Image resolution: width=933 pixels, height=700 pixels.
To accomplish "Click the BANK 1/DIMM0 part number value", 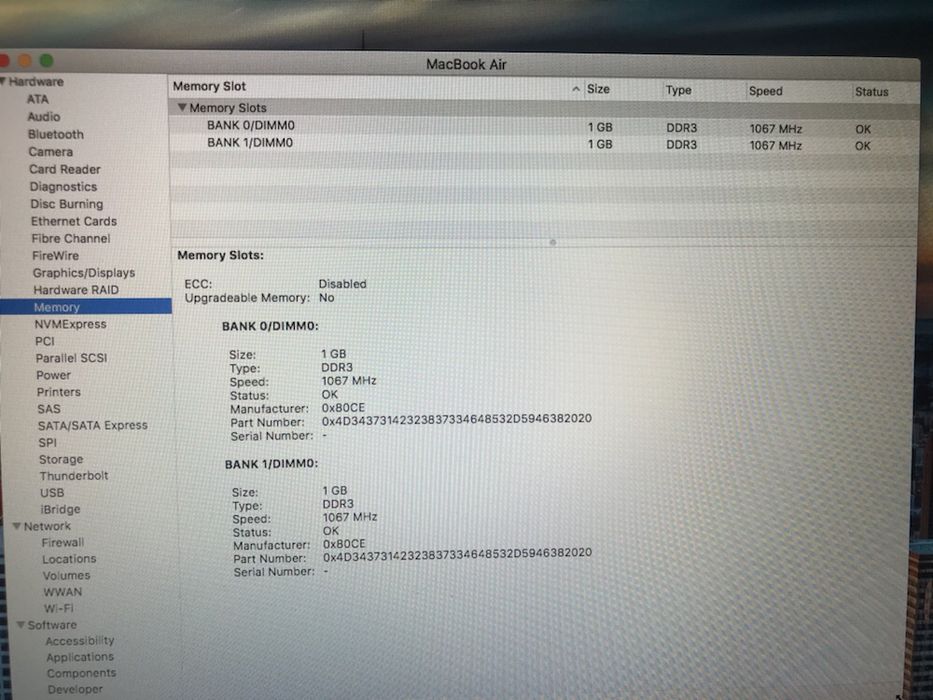I will (x=457, y=555).
